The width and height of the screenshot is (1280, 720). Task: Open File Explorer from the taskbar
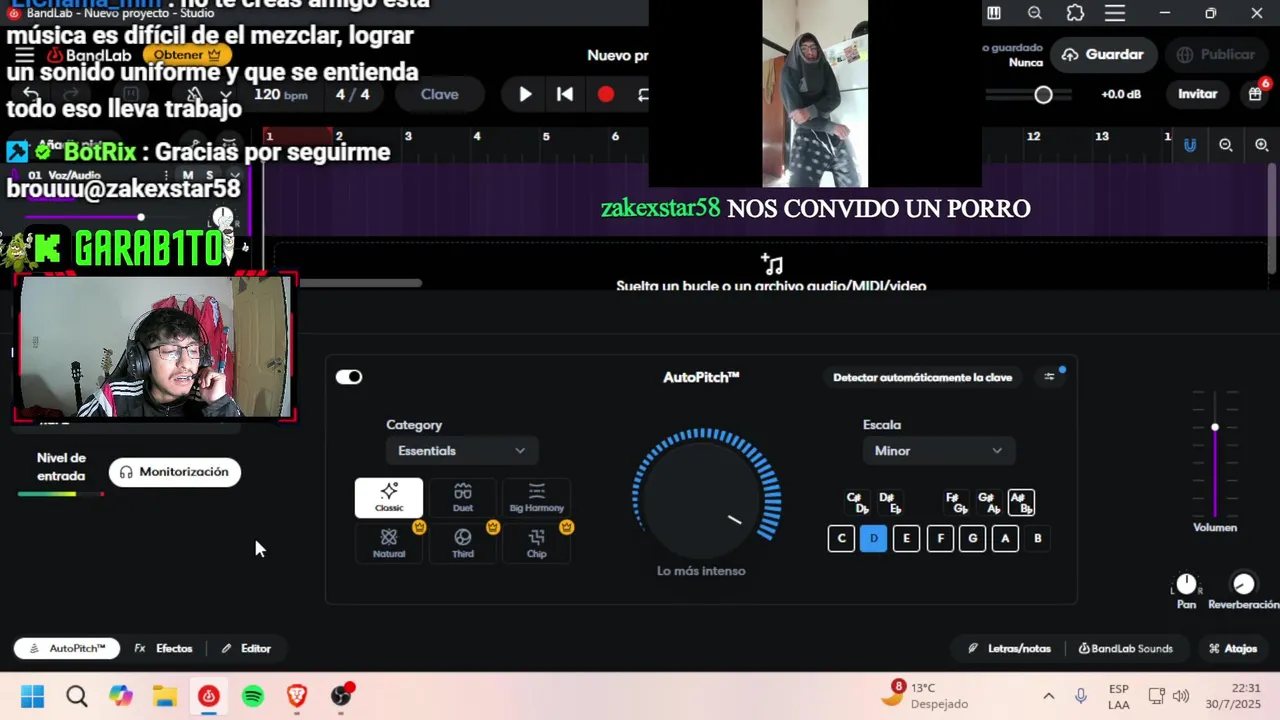(165, 696)
